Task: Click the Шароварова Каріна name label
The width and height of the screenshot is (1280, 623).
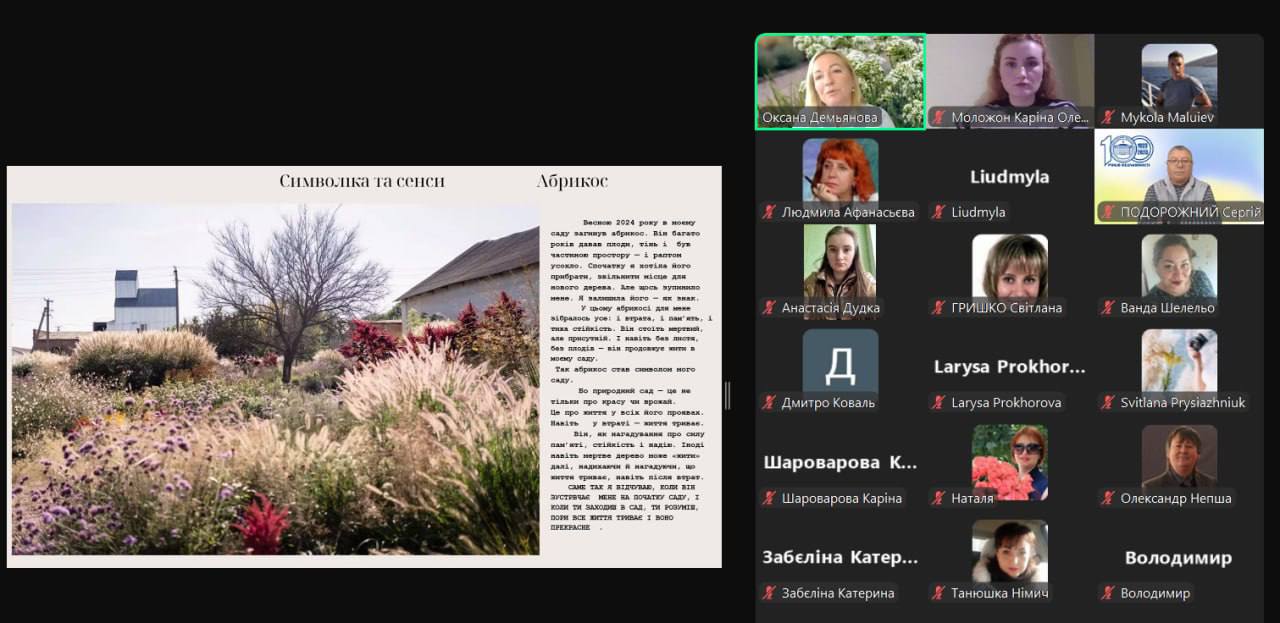Action: 841,498
